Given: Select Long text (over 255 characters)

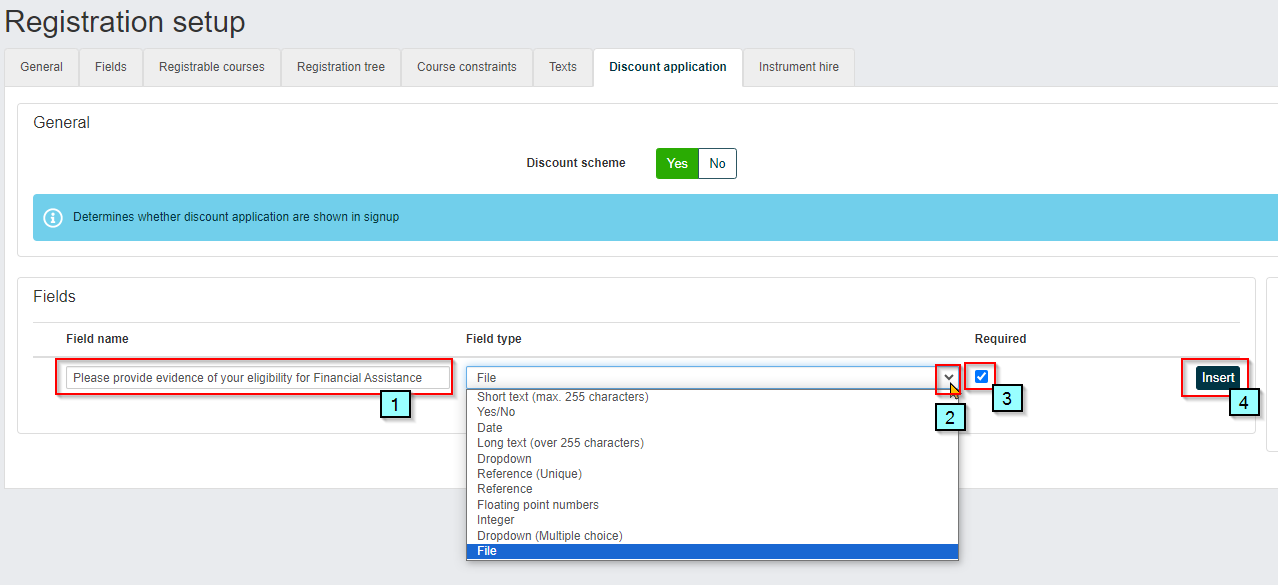Looking at the screenshot, I should click(x=712, y=443).
